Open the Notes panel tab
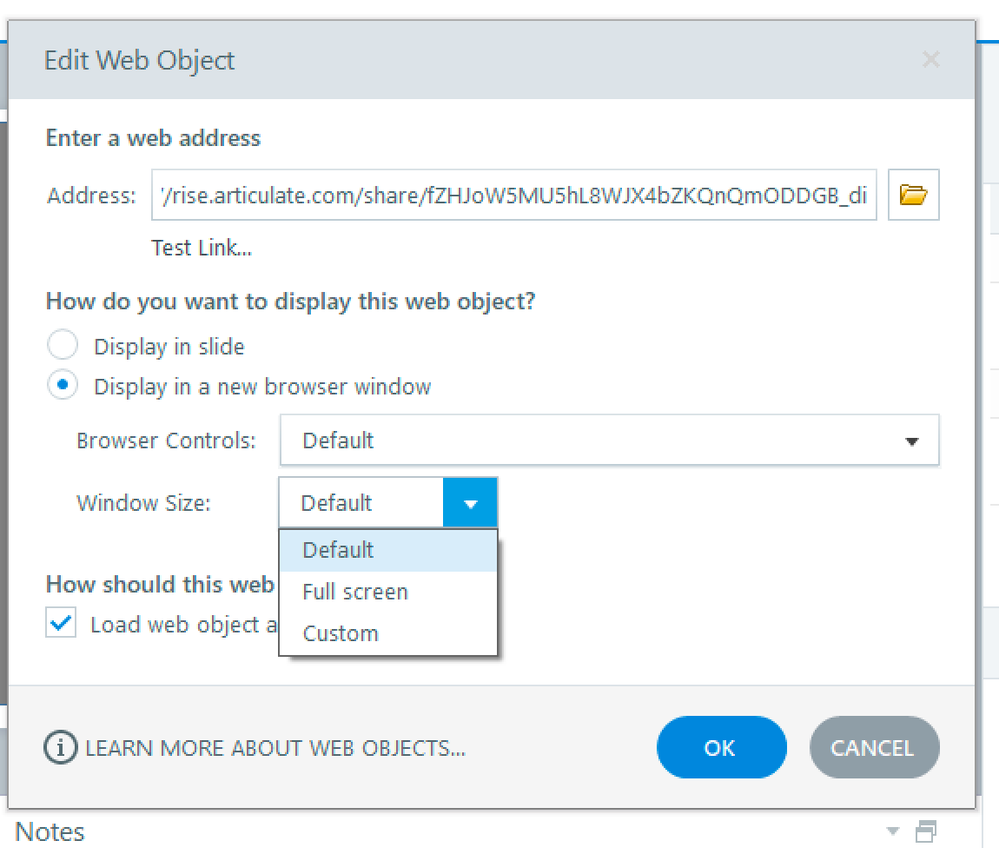Viewport: 999px width, 848px height. pyautogui.click(x=50, y=832)
